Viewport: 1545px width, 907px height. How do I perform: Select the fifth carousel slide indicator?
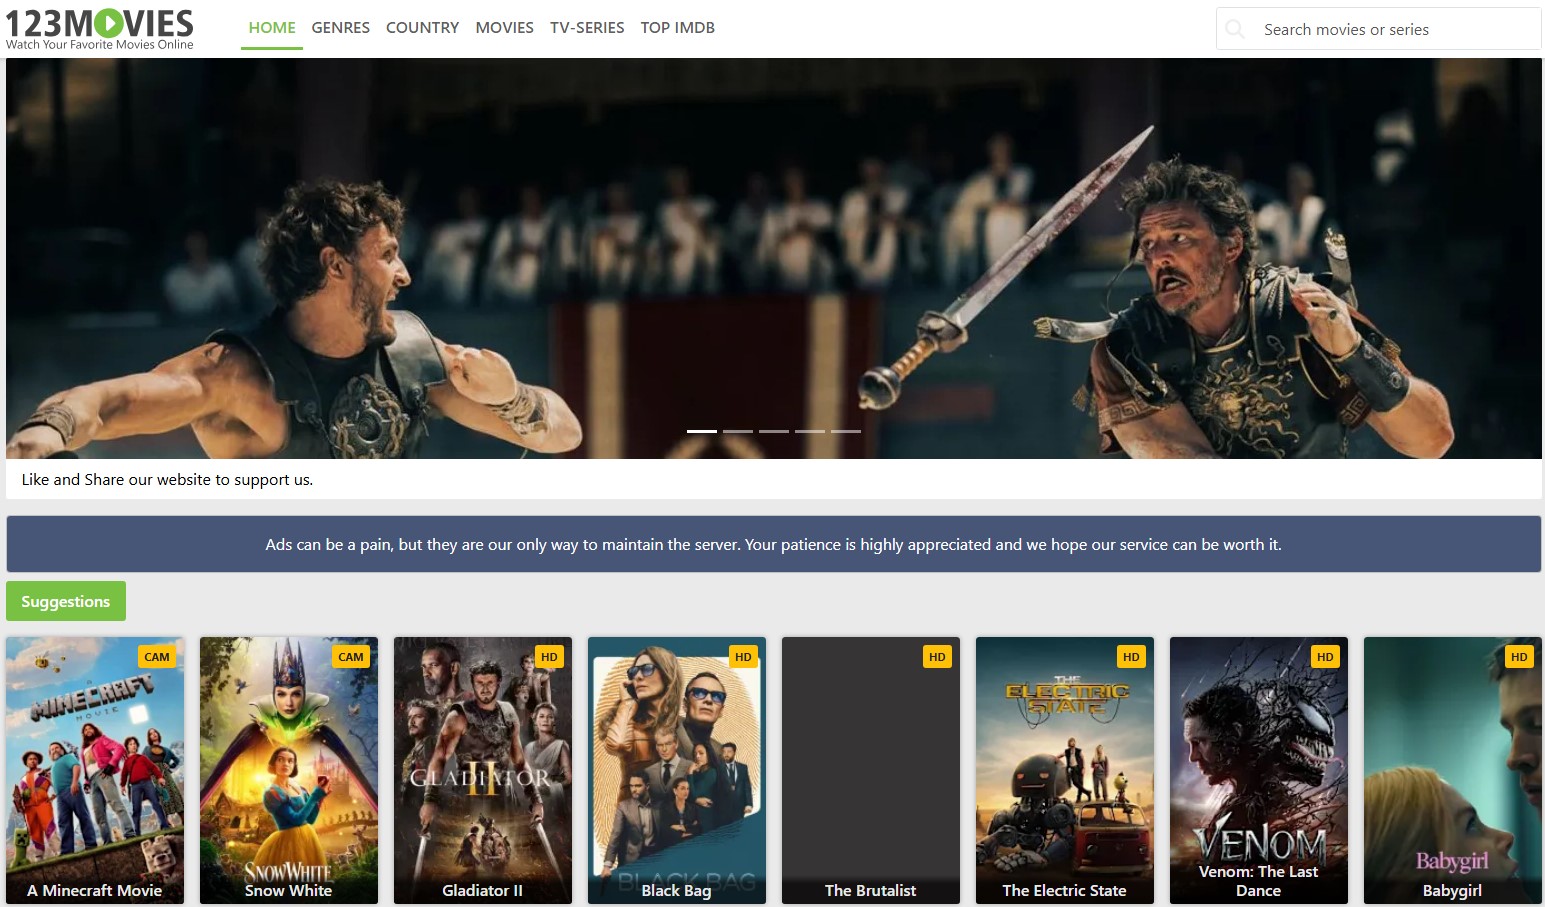pyautogui.click(x=846, y=431)
